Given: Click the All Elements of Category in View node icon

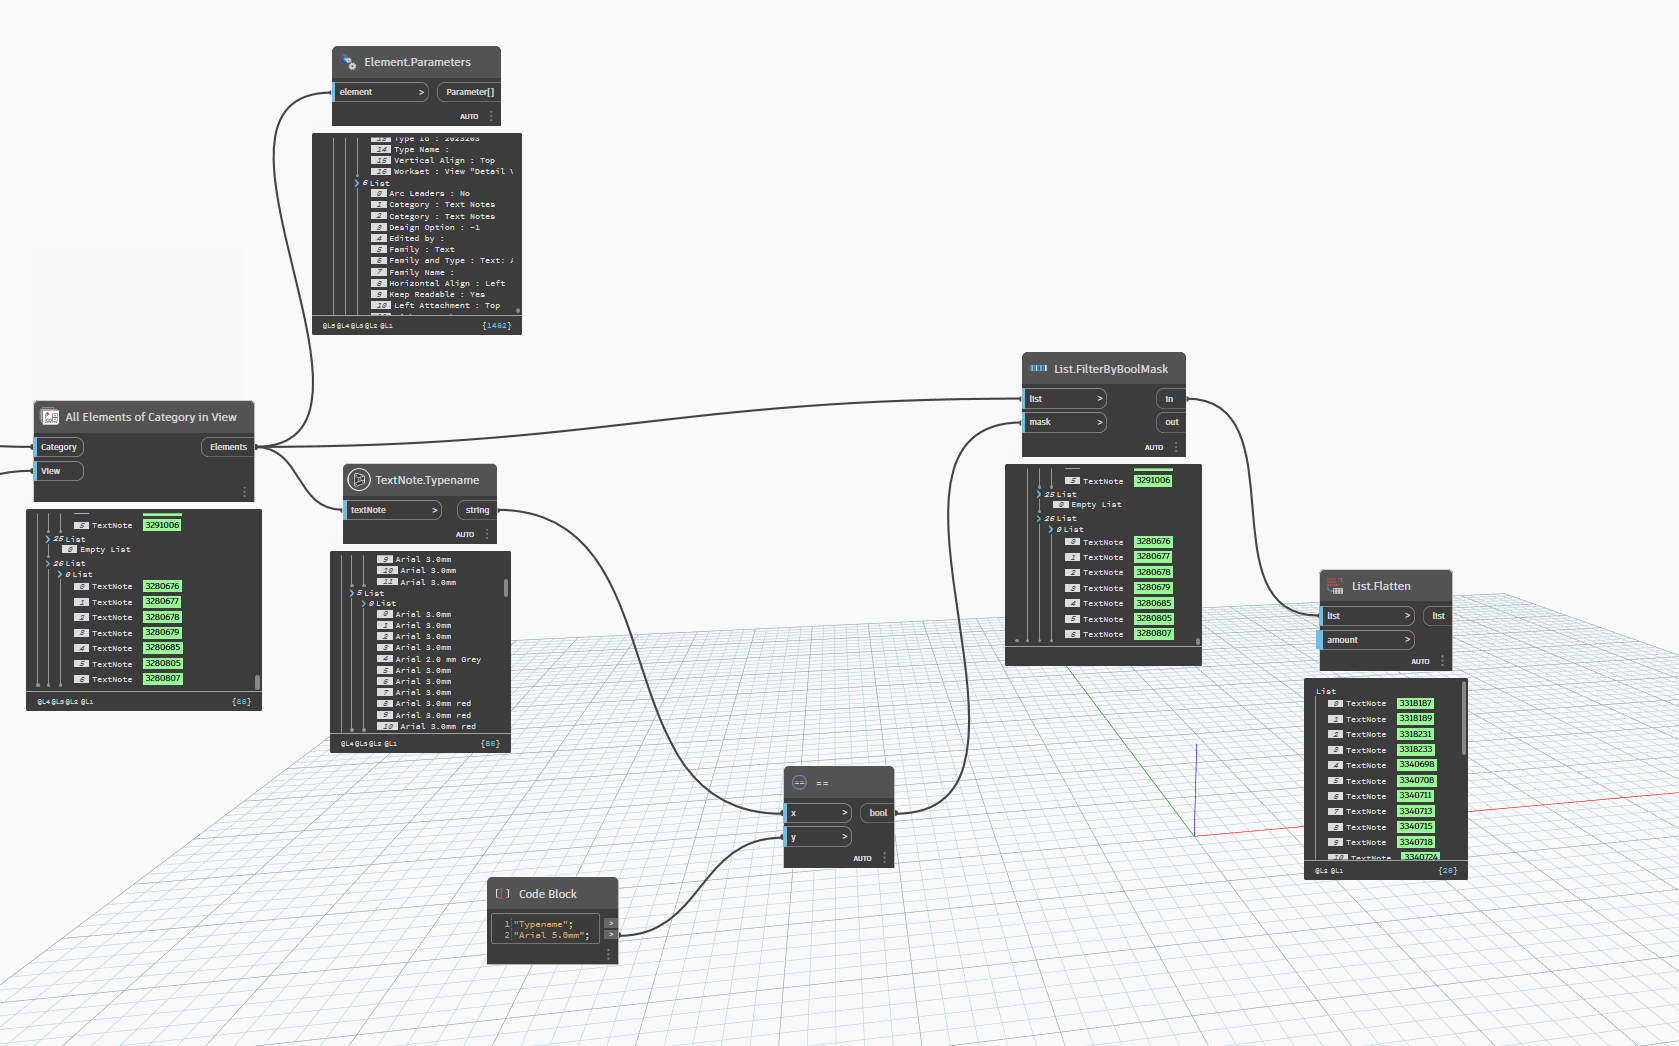Looking at the screenshot, I should coord(50,417).
